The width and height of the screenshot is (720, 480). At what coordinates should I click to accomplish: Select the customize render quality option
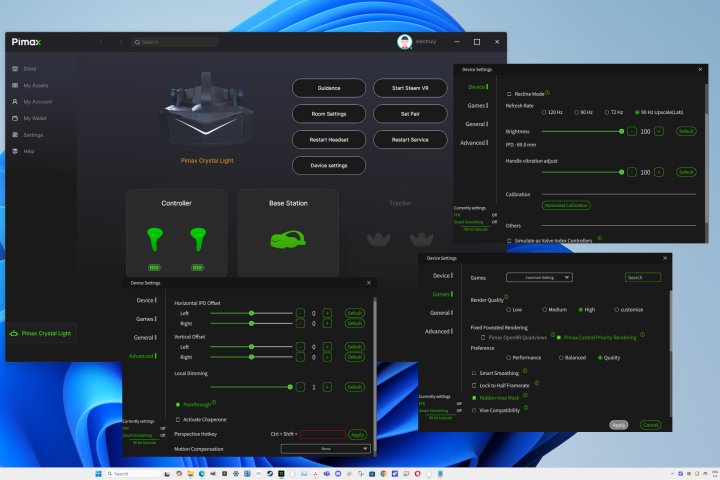pos(616,310)
